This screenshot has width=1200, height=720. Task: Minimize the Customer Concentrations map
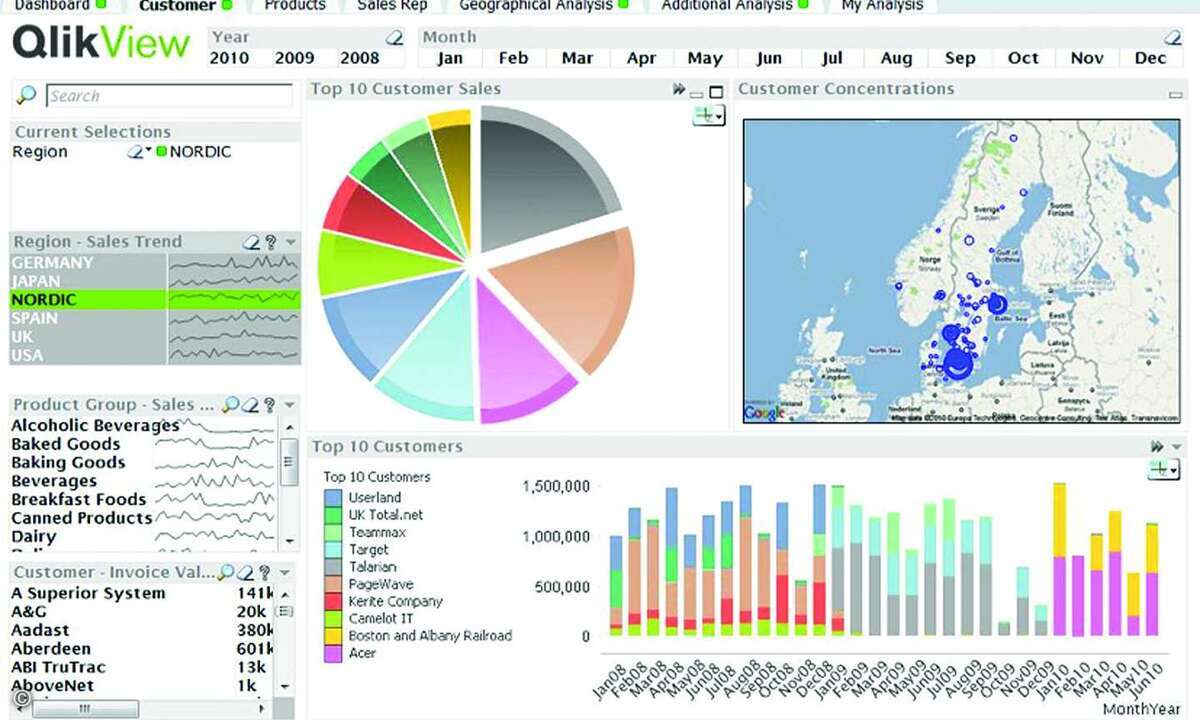(x=1175, y=94)
